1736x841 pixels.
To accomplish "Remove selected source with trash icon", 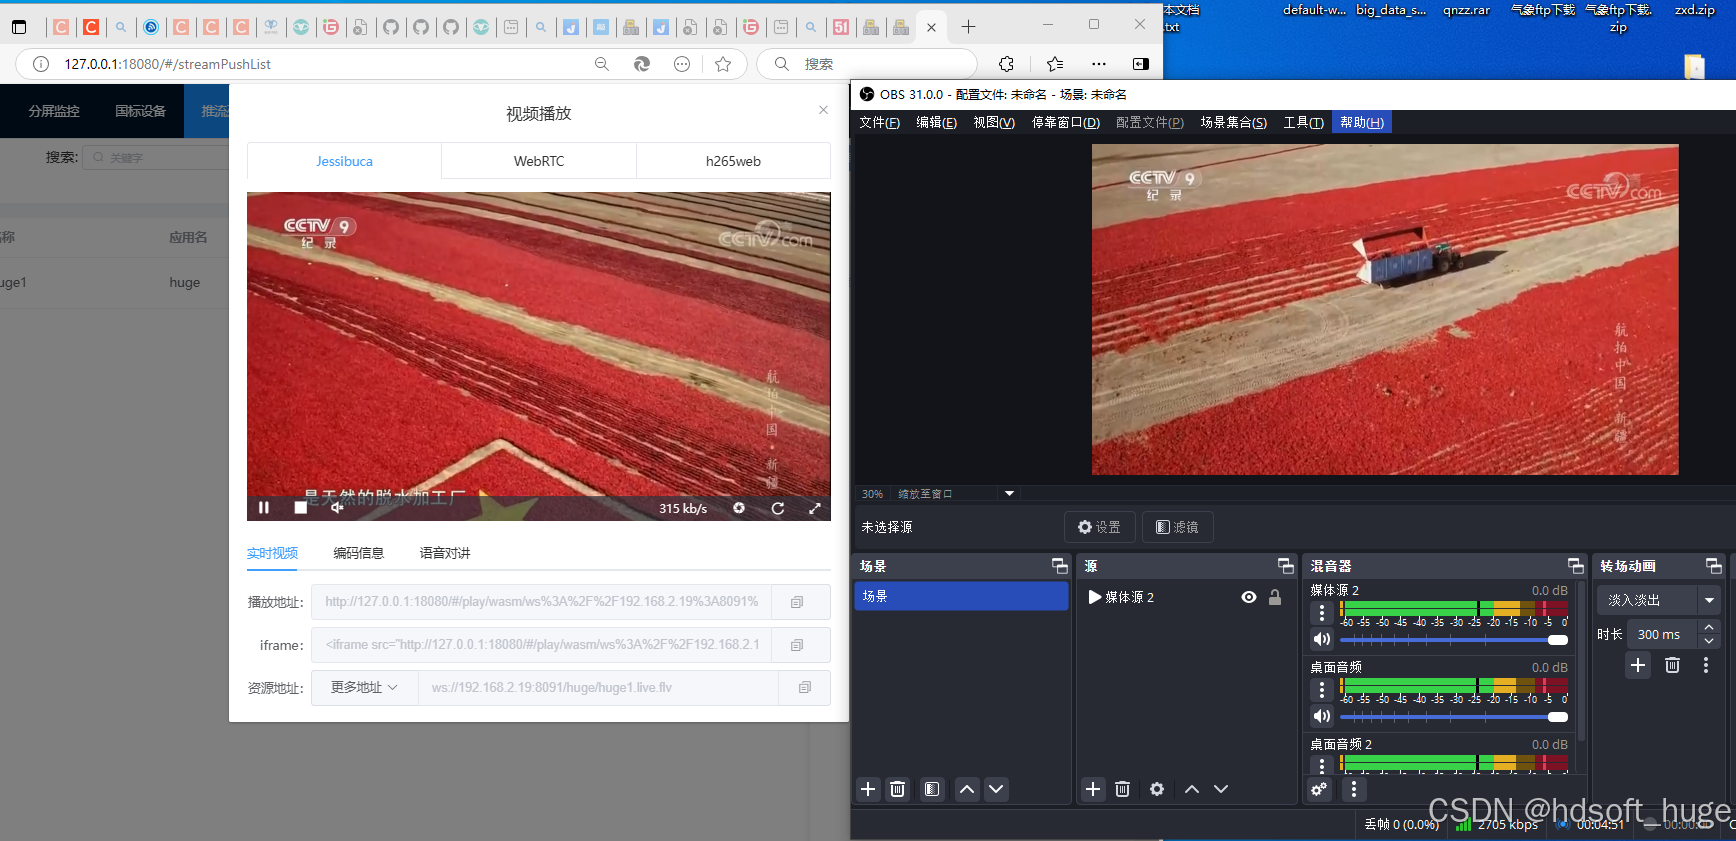I will (1122, 789).
